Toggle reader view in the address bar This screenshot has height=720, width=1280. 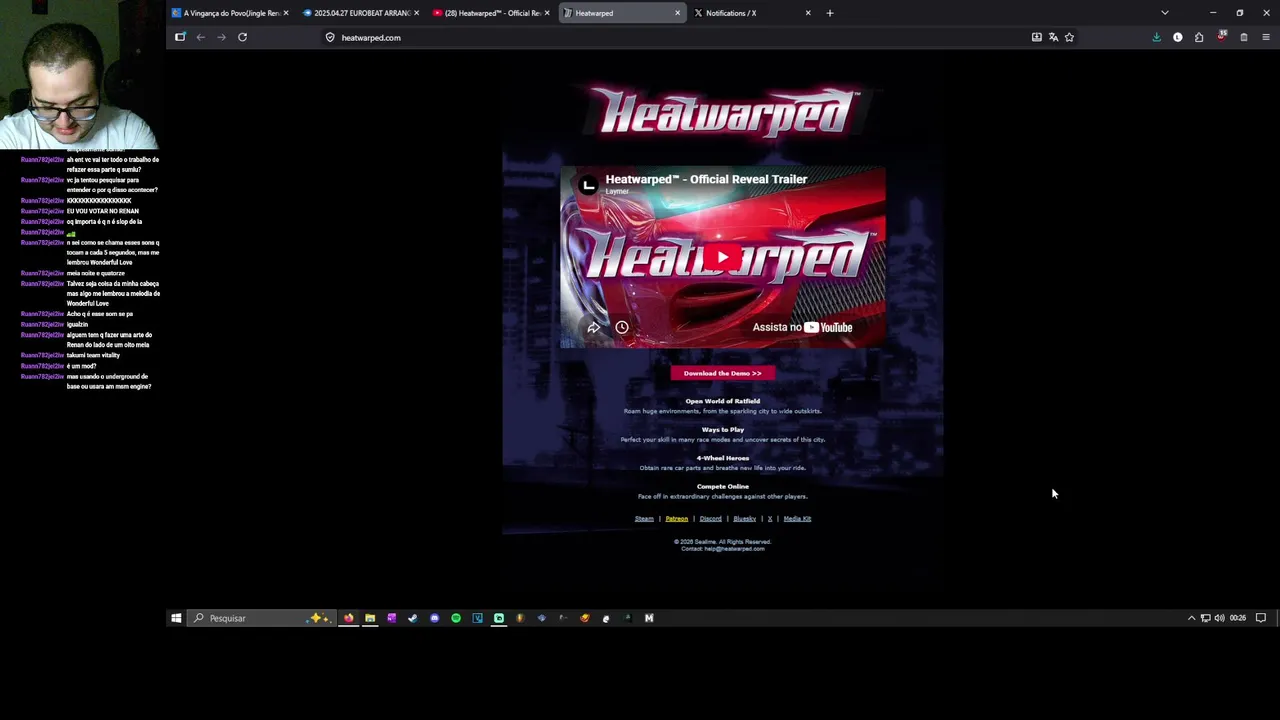click(1037, 37)
